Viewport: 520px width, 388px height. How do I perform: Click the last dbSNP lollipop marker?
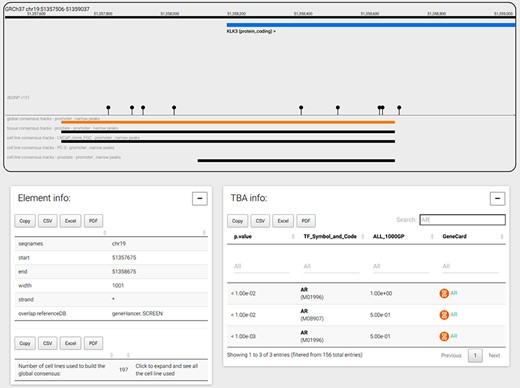coord(399,109)
